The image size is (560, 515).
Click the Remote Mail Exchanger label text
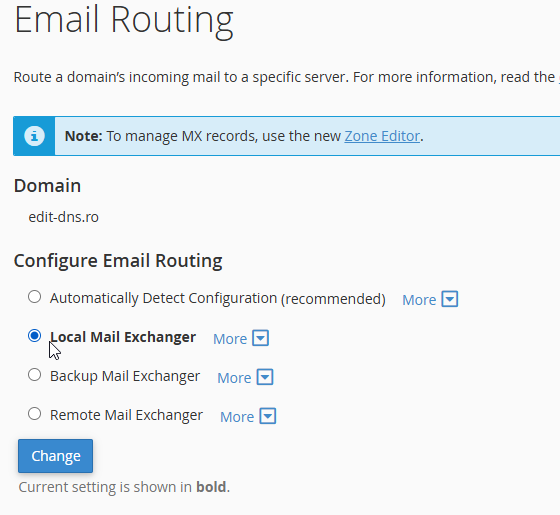point(126,415)
